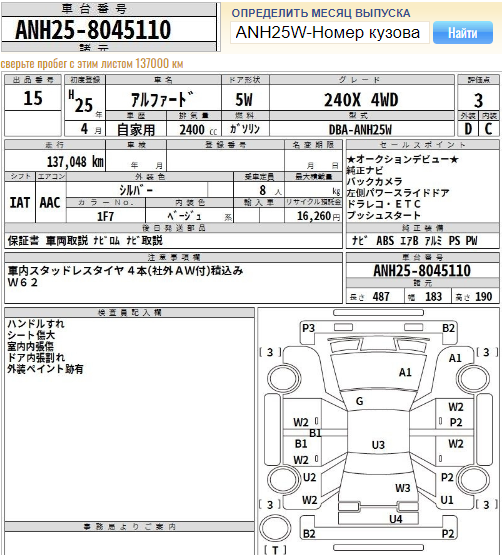Image resolution: width=502 pixels, height=555 pixels.
Task: Click the "U3" roof dent mark
Action: click(378, 445)
